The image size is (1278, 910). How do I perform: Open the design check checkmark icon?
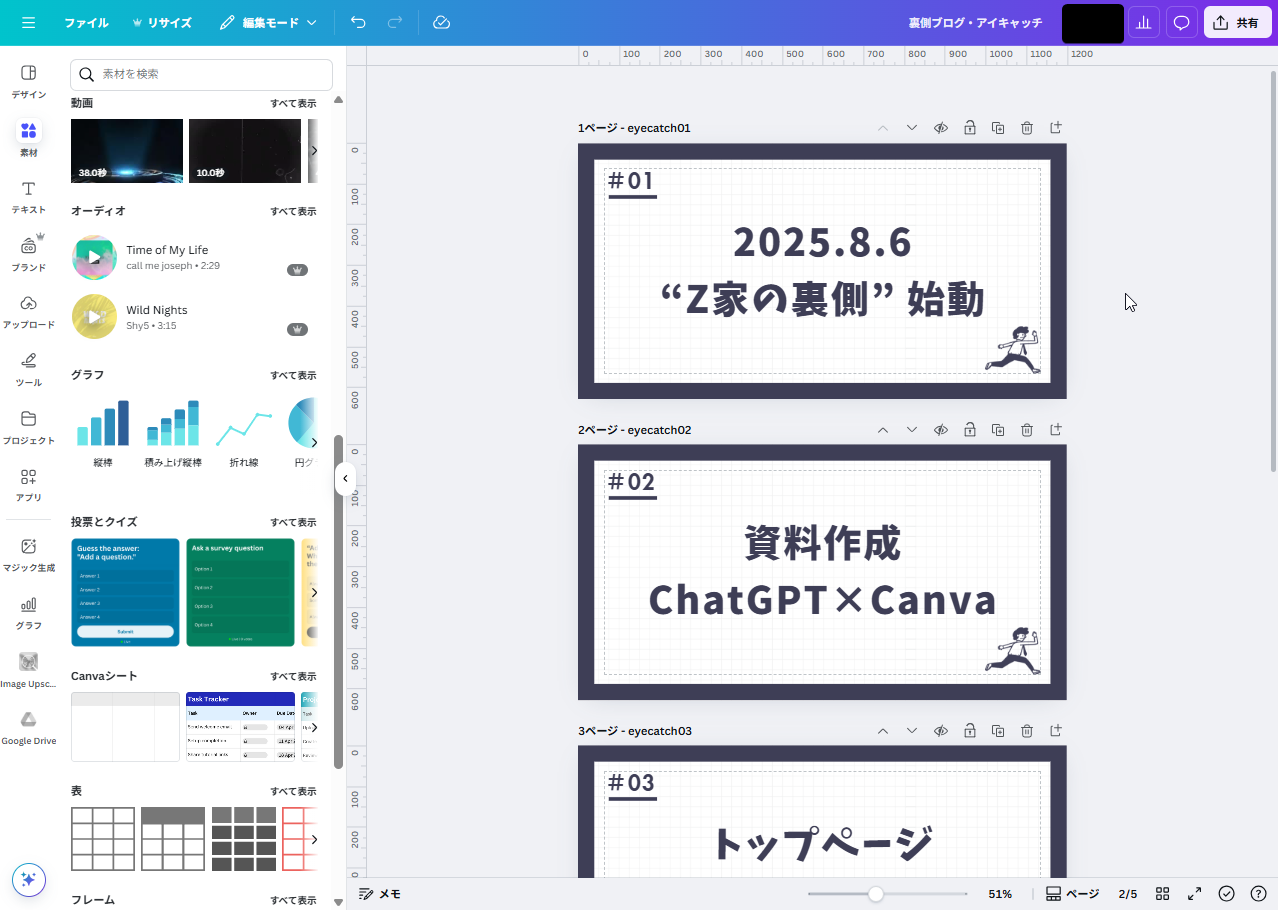[x=1227, y=894]
